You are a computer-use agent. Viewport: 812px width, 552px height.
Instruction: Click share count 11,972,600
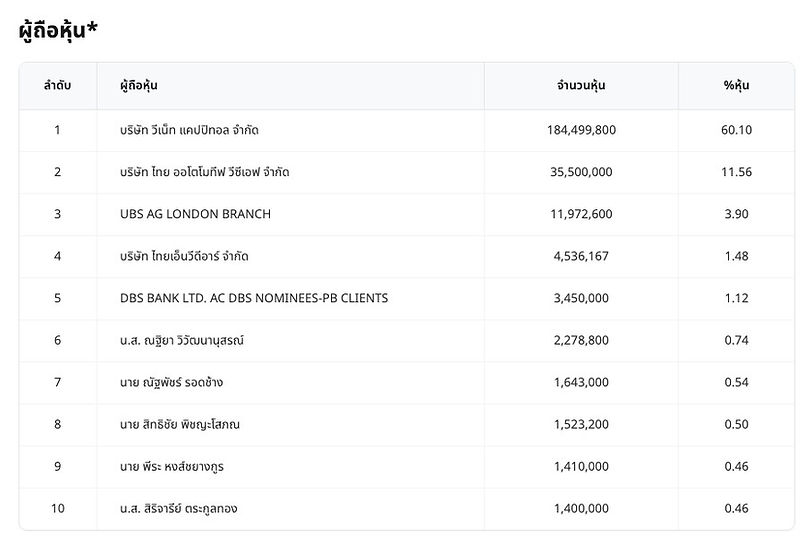coord(581,214)
